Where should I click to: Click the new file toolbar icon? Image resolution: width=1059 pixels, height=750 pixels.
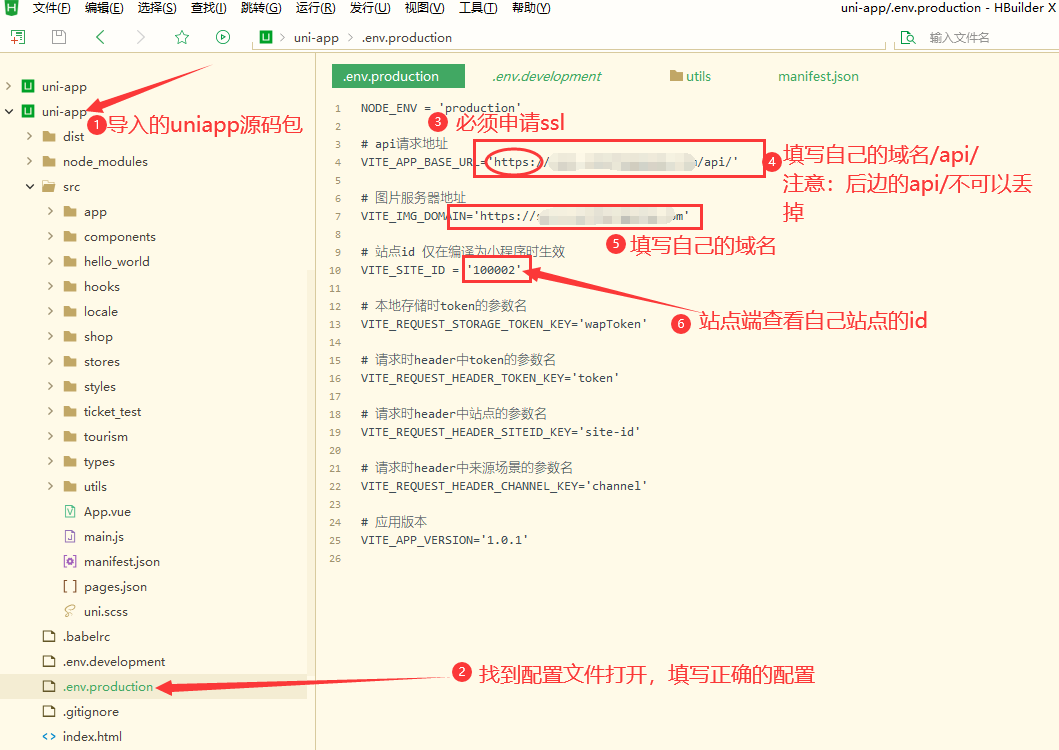point(18,37)
